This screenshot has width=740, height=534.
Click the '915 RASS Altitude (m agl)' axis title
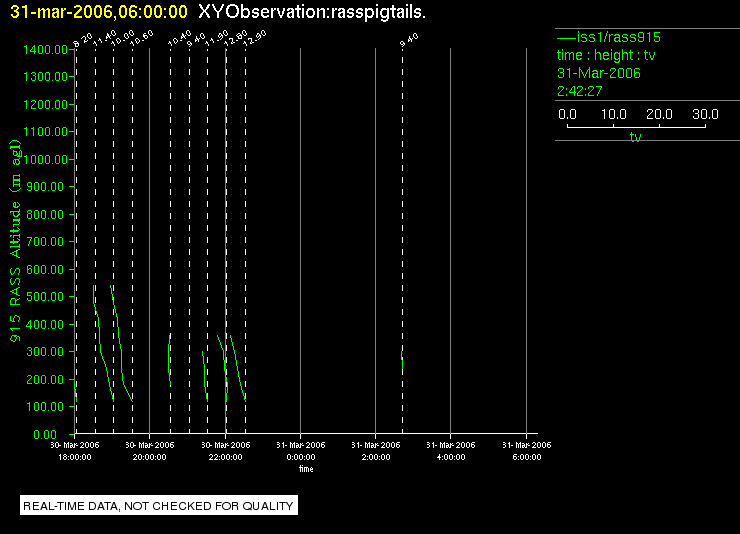pos(15,241)
